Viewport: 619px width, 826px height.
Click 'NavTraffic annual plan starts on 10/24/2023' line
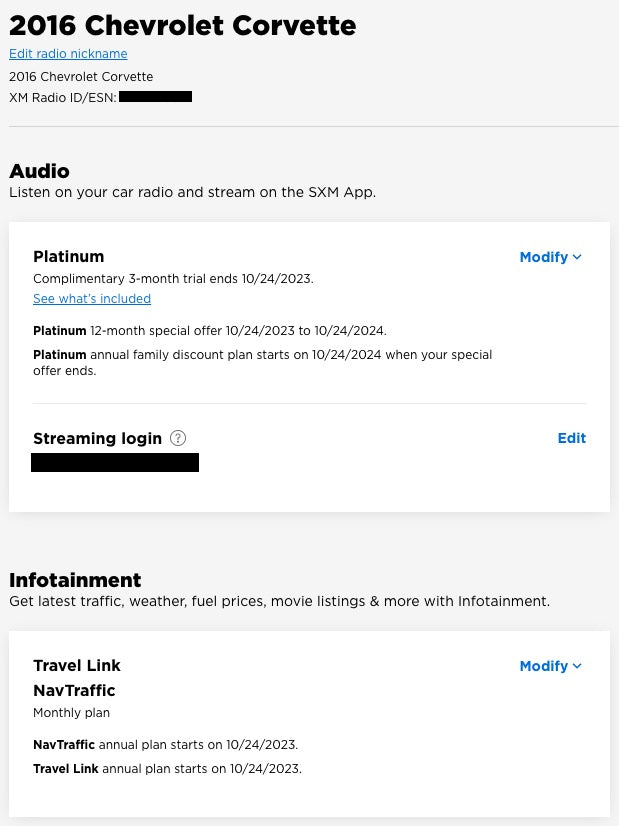click(165, 745)
